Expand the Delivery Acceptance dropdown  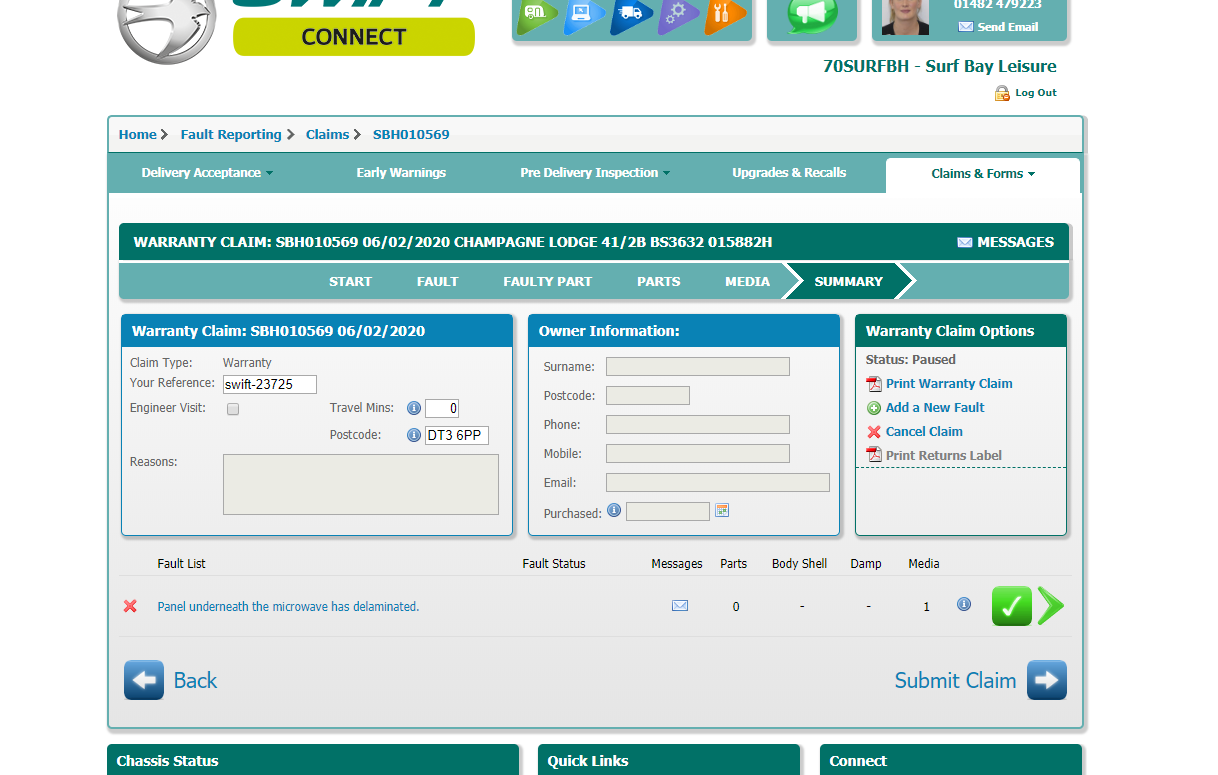207,173
